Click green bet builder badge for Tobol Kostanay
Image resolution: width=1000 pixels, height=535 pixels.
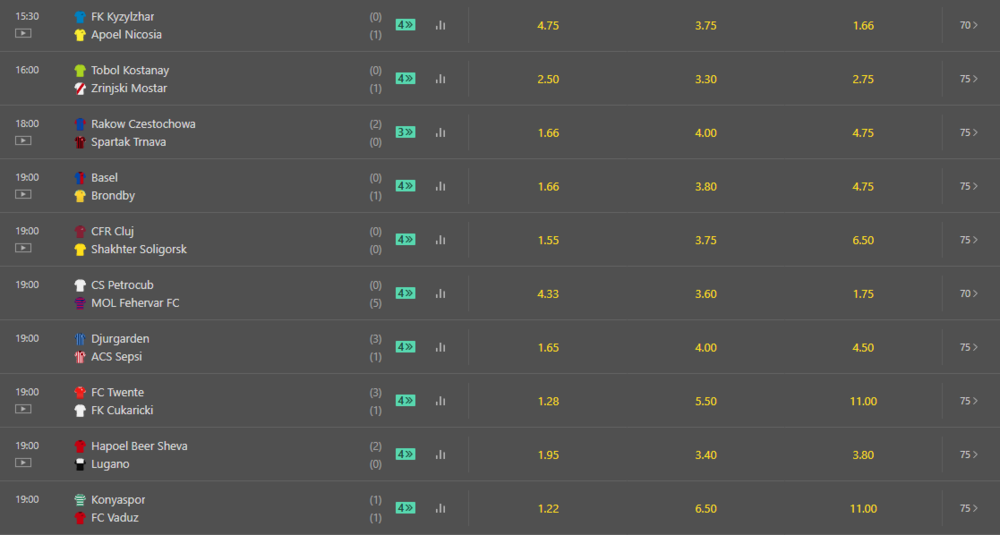pyautogui.click(x=405, y=78)
